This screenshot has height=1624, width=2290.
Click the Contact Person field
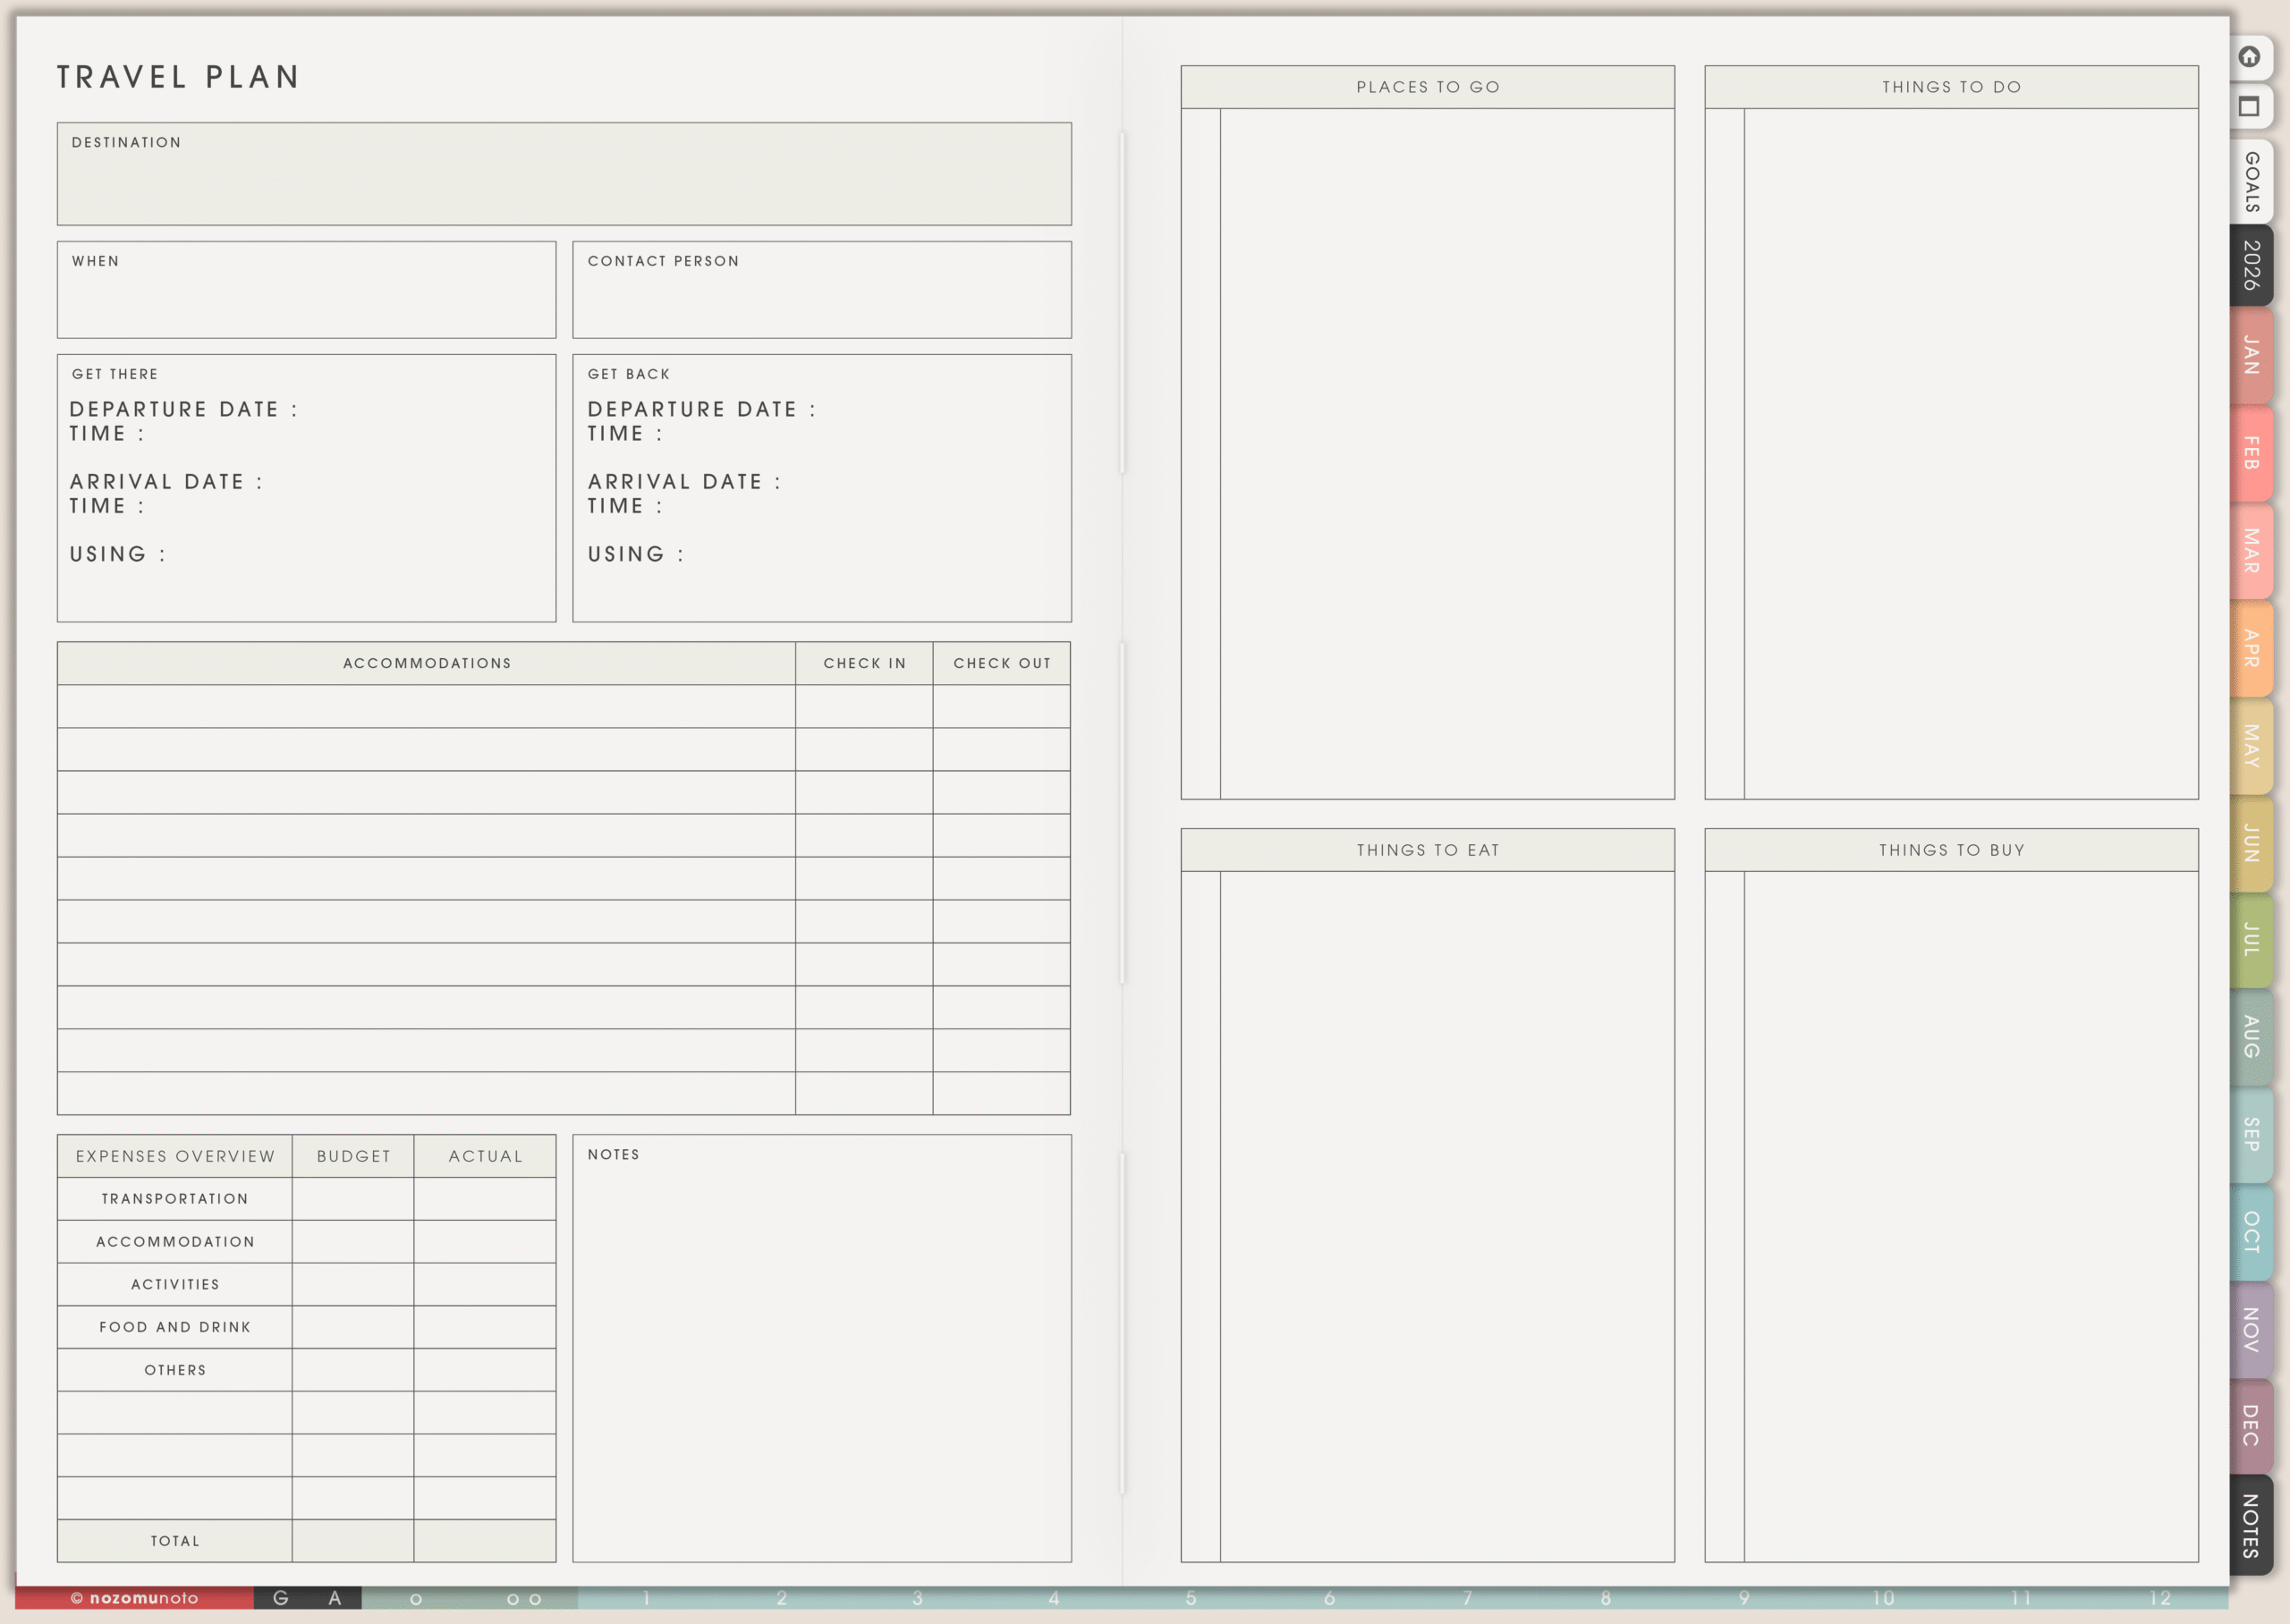click(x=821, y=300)
